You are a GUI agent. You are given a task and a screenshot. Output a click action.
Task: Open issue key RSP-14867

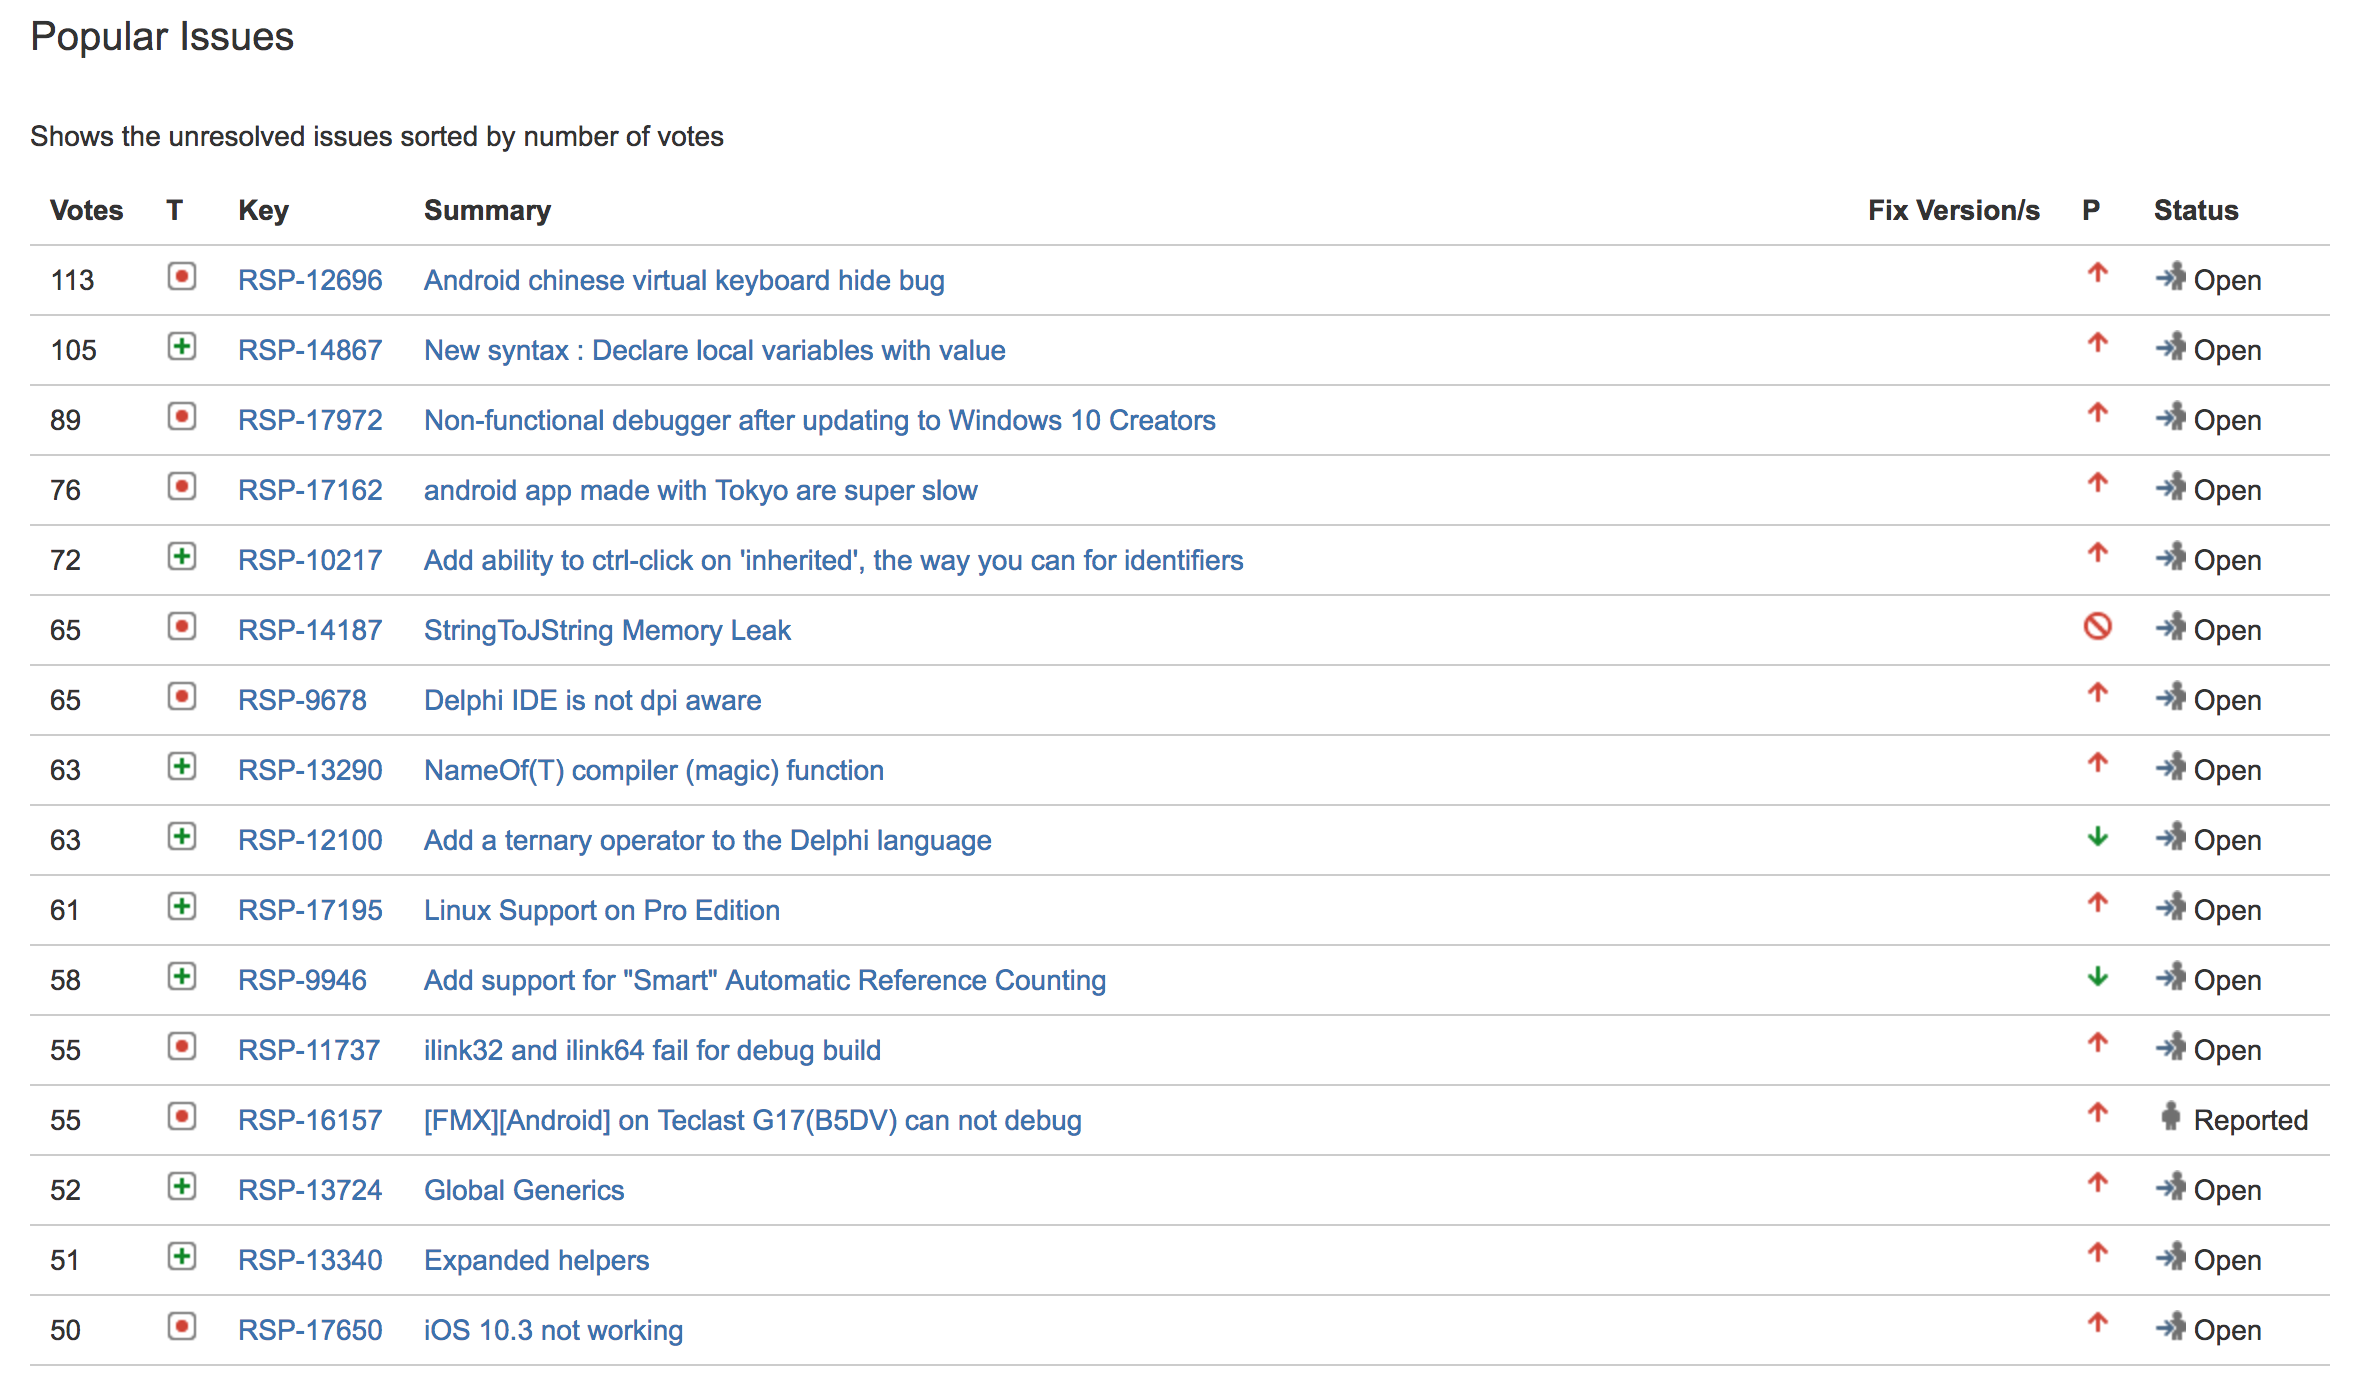310,350
